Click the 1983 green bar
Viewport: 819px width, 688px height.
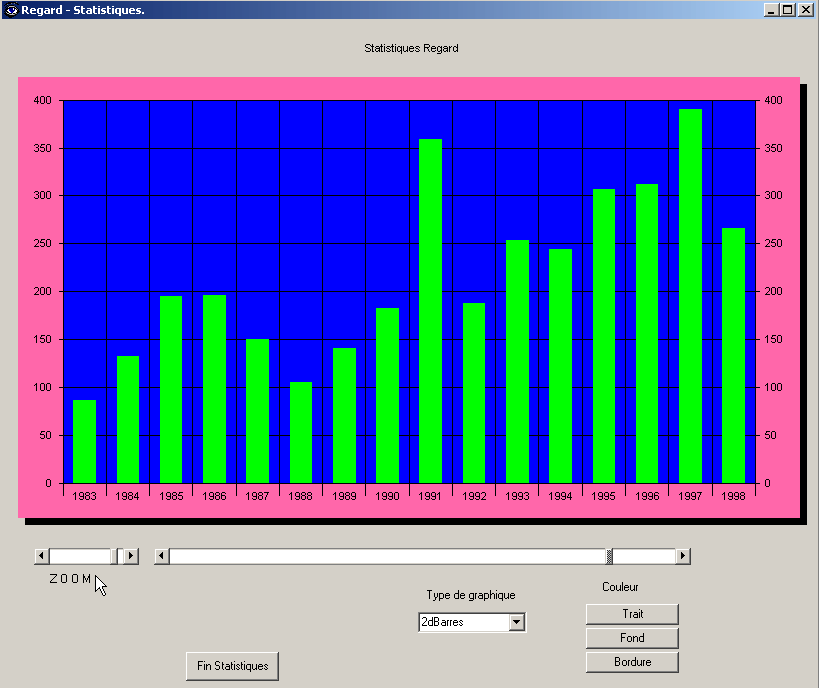[x=84, y=441]
